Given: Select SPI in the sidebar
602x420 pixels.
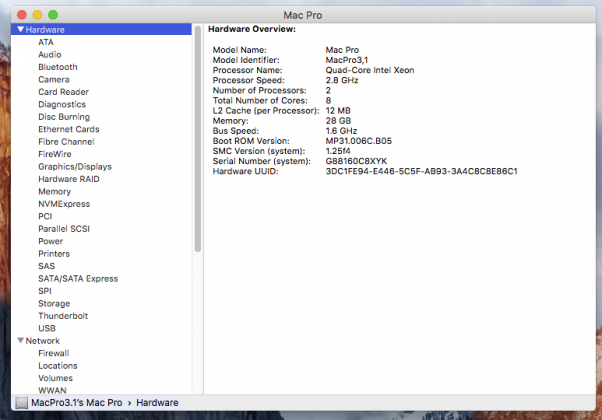Looking at the screenshot, I should click(45, 291).
